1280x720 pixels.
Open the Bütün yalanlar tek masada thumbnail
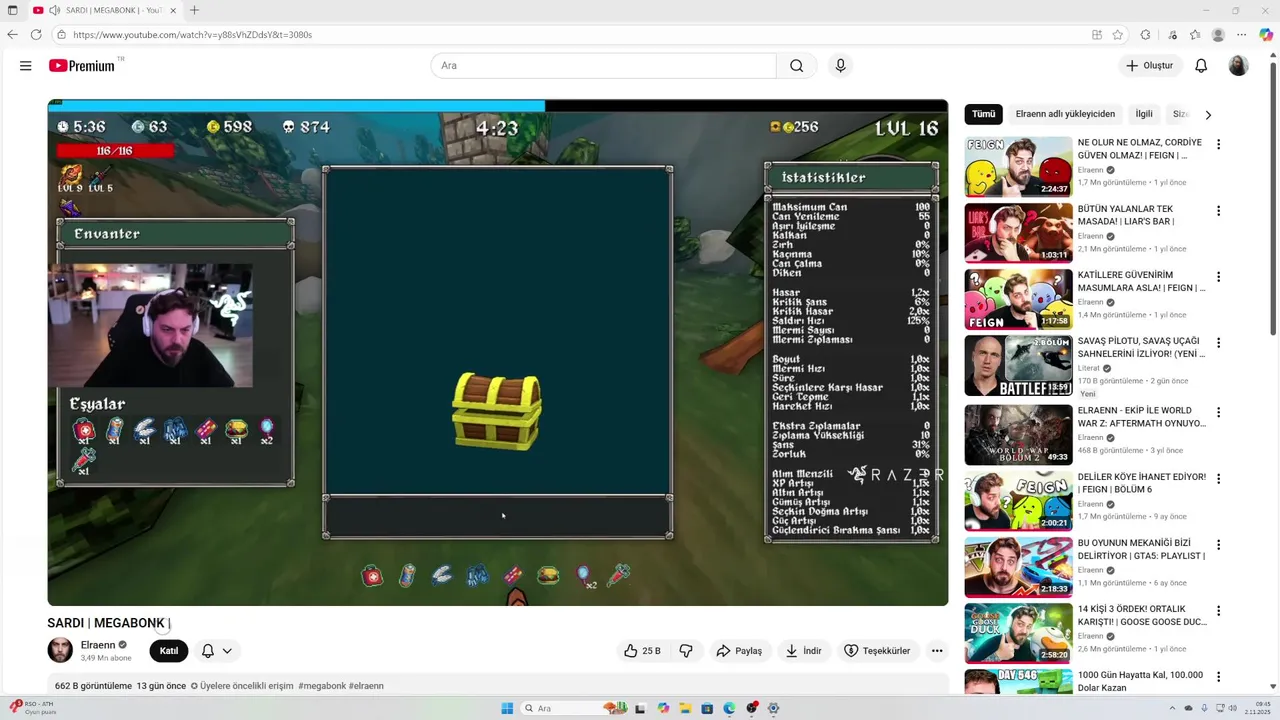click(1018, 233)
